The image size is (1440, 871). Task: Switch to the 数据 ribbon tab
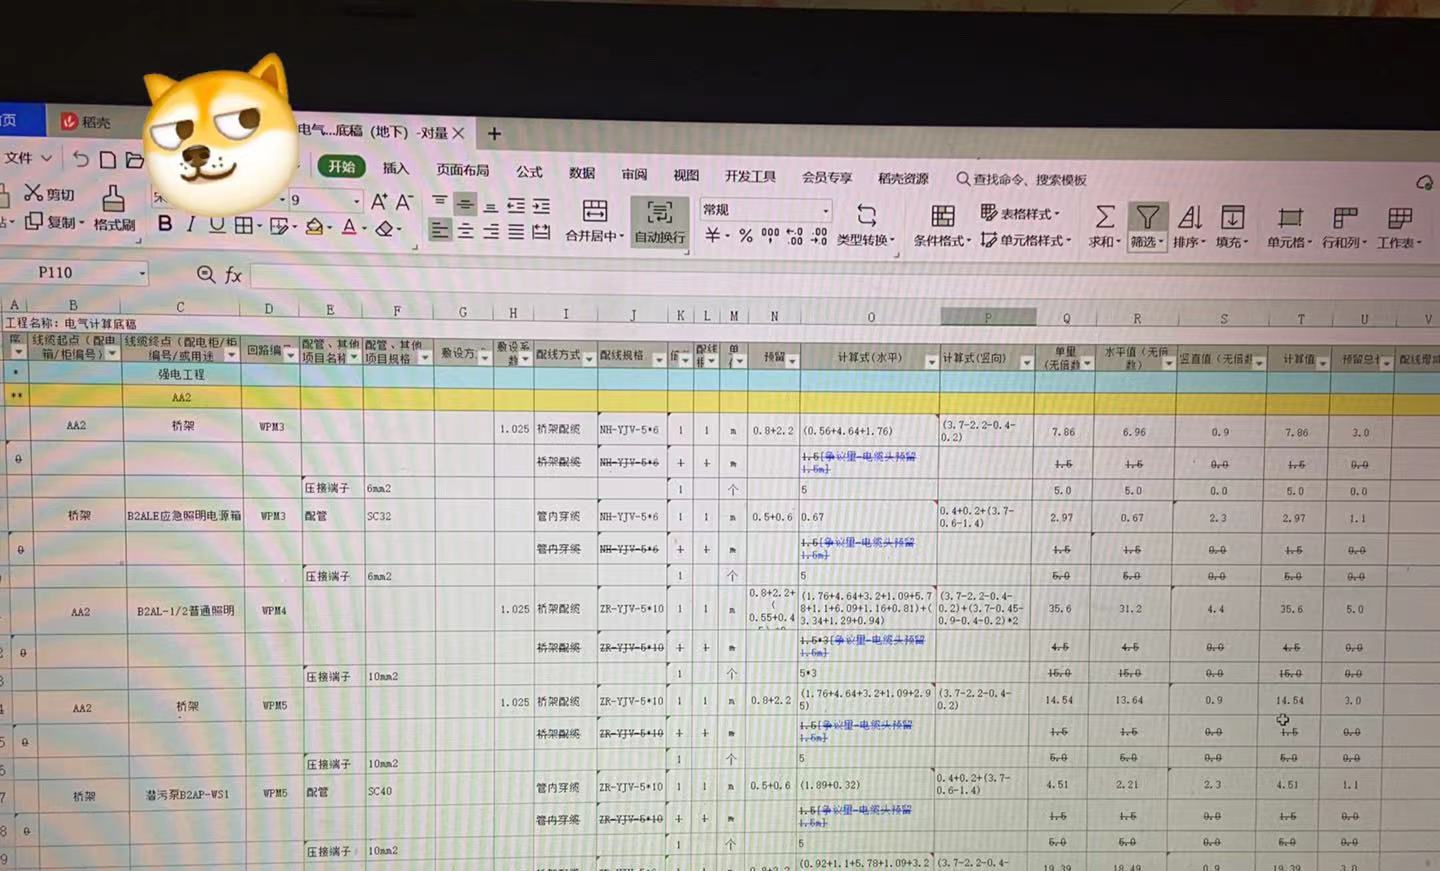tap(580, 174)
